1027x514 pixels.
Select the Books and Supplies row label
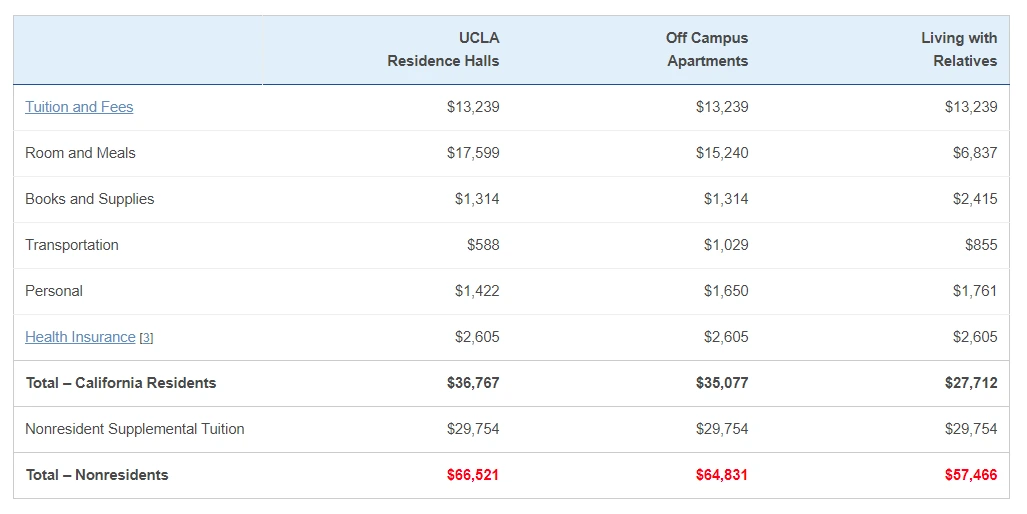coord(90,199)
